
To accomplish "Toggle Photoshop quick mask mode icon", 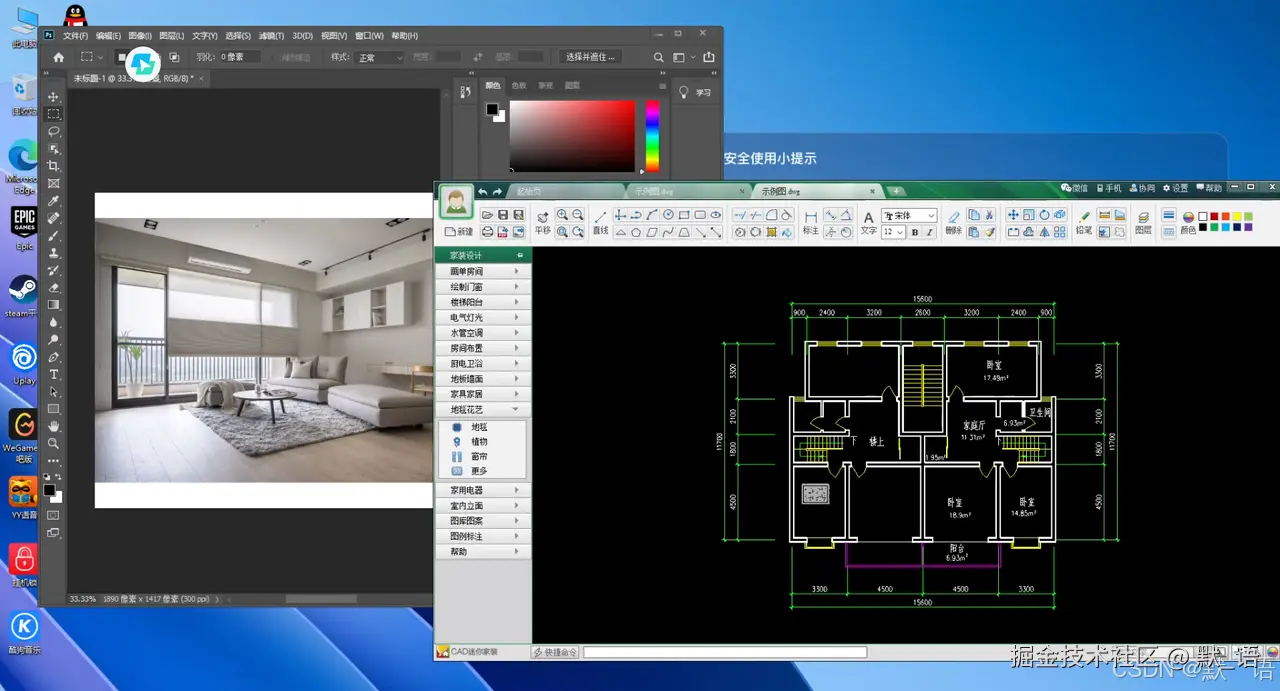I will click(x=54, y=515).
